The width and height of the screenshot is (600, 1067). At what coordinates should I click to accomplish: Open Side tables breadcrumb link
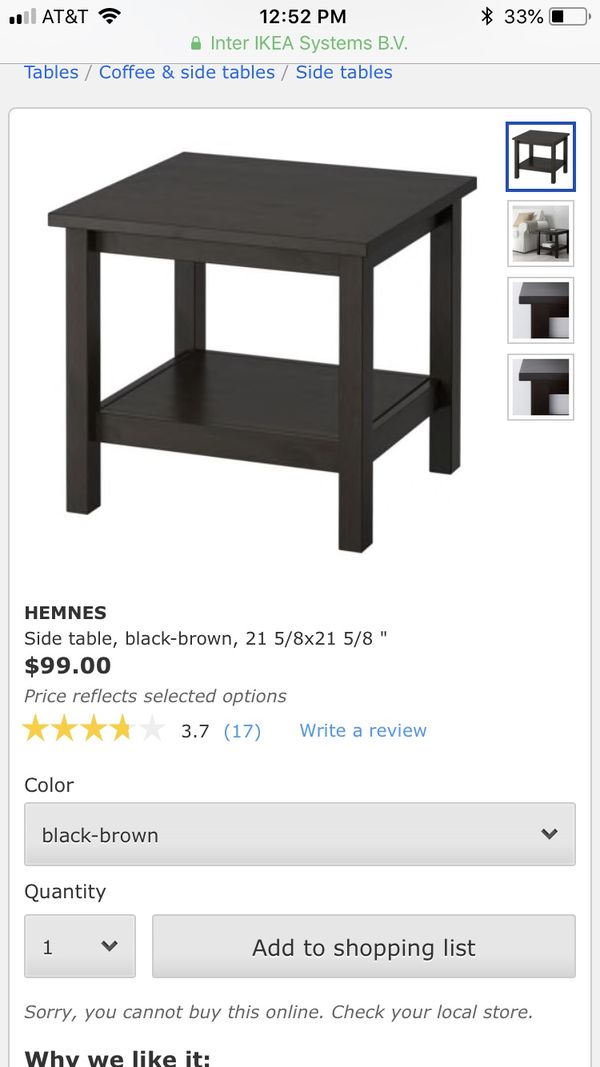point(344,72)
